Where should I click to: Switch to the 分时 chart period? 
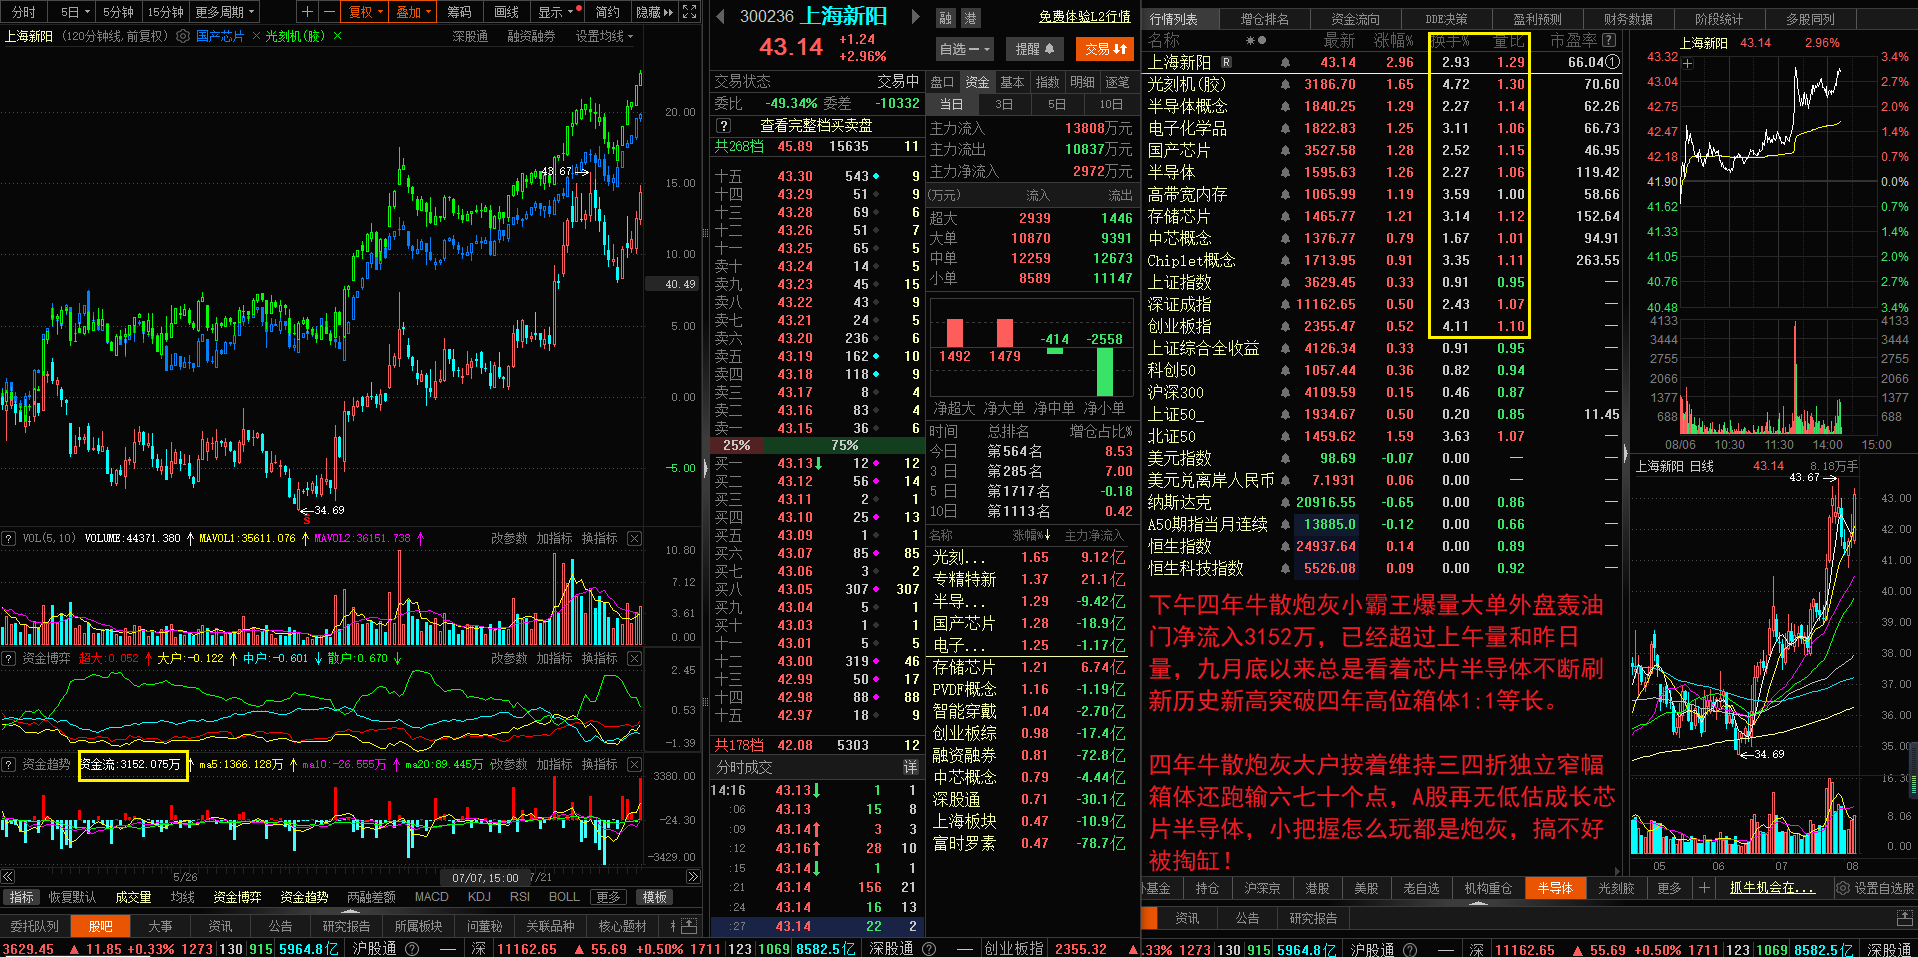coord(24,12)
